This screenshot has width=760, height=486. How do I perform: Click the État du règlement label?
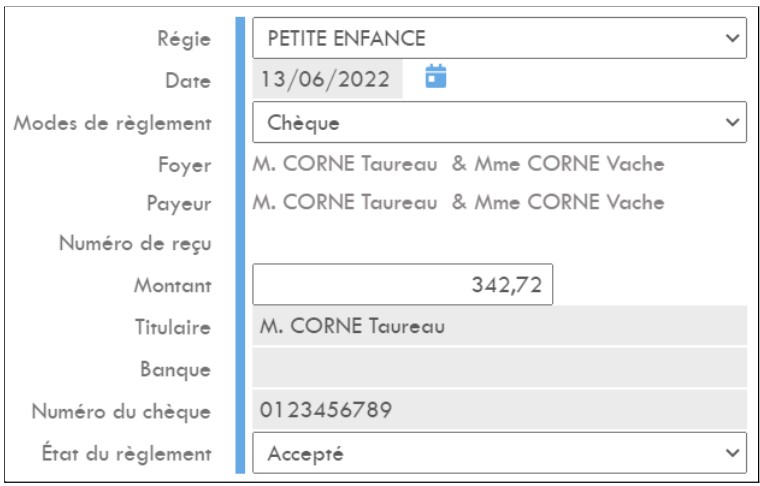tap(127, 454)
